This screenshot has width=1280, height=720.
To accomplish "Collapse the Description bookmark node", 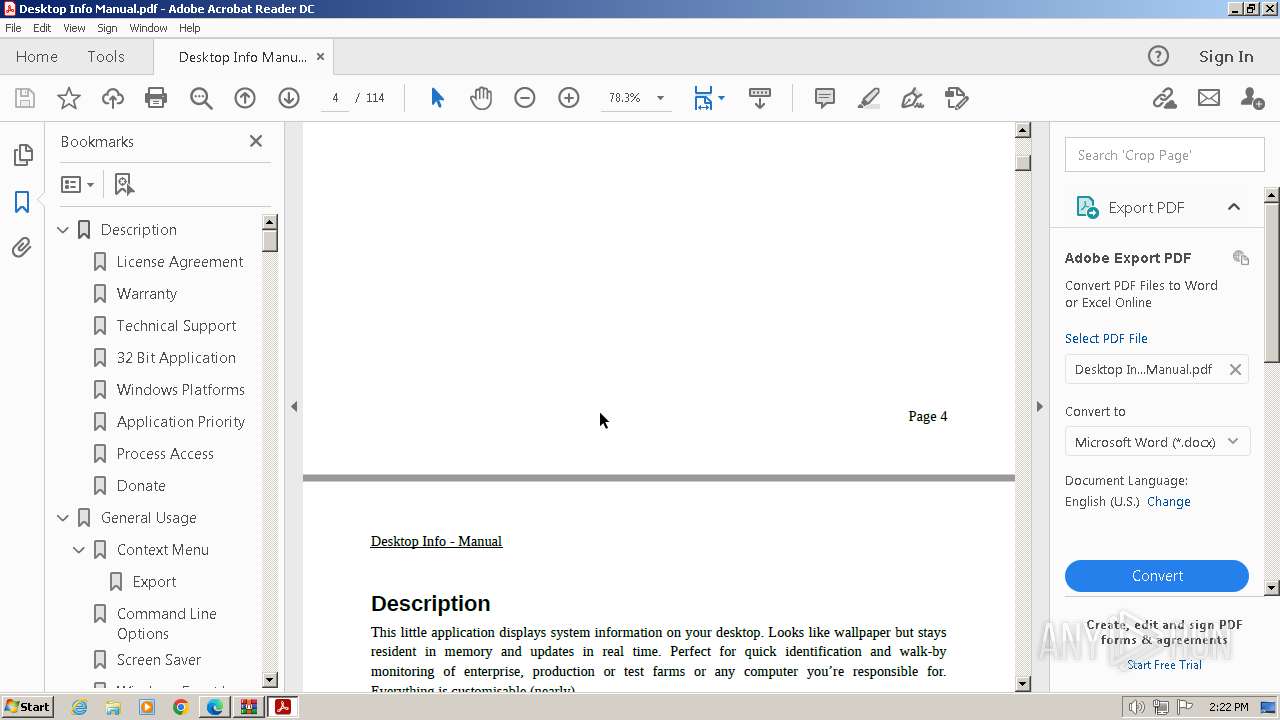I will click(x=63, y=230).
